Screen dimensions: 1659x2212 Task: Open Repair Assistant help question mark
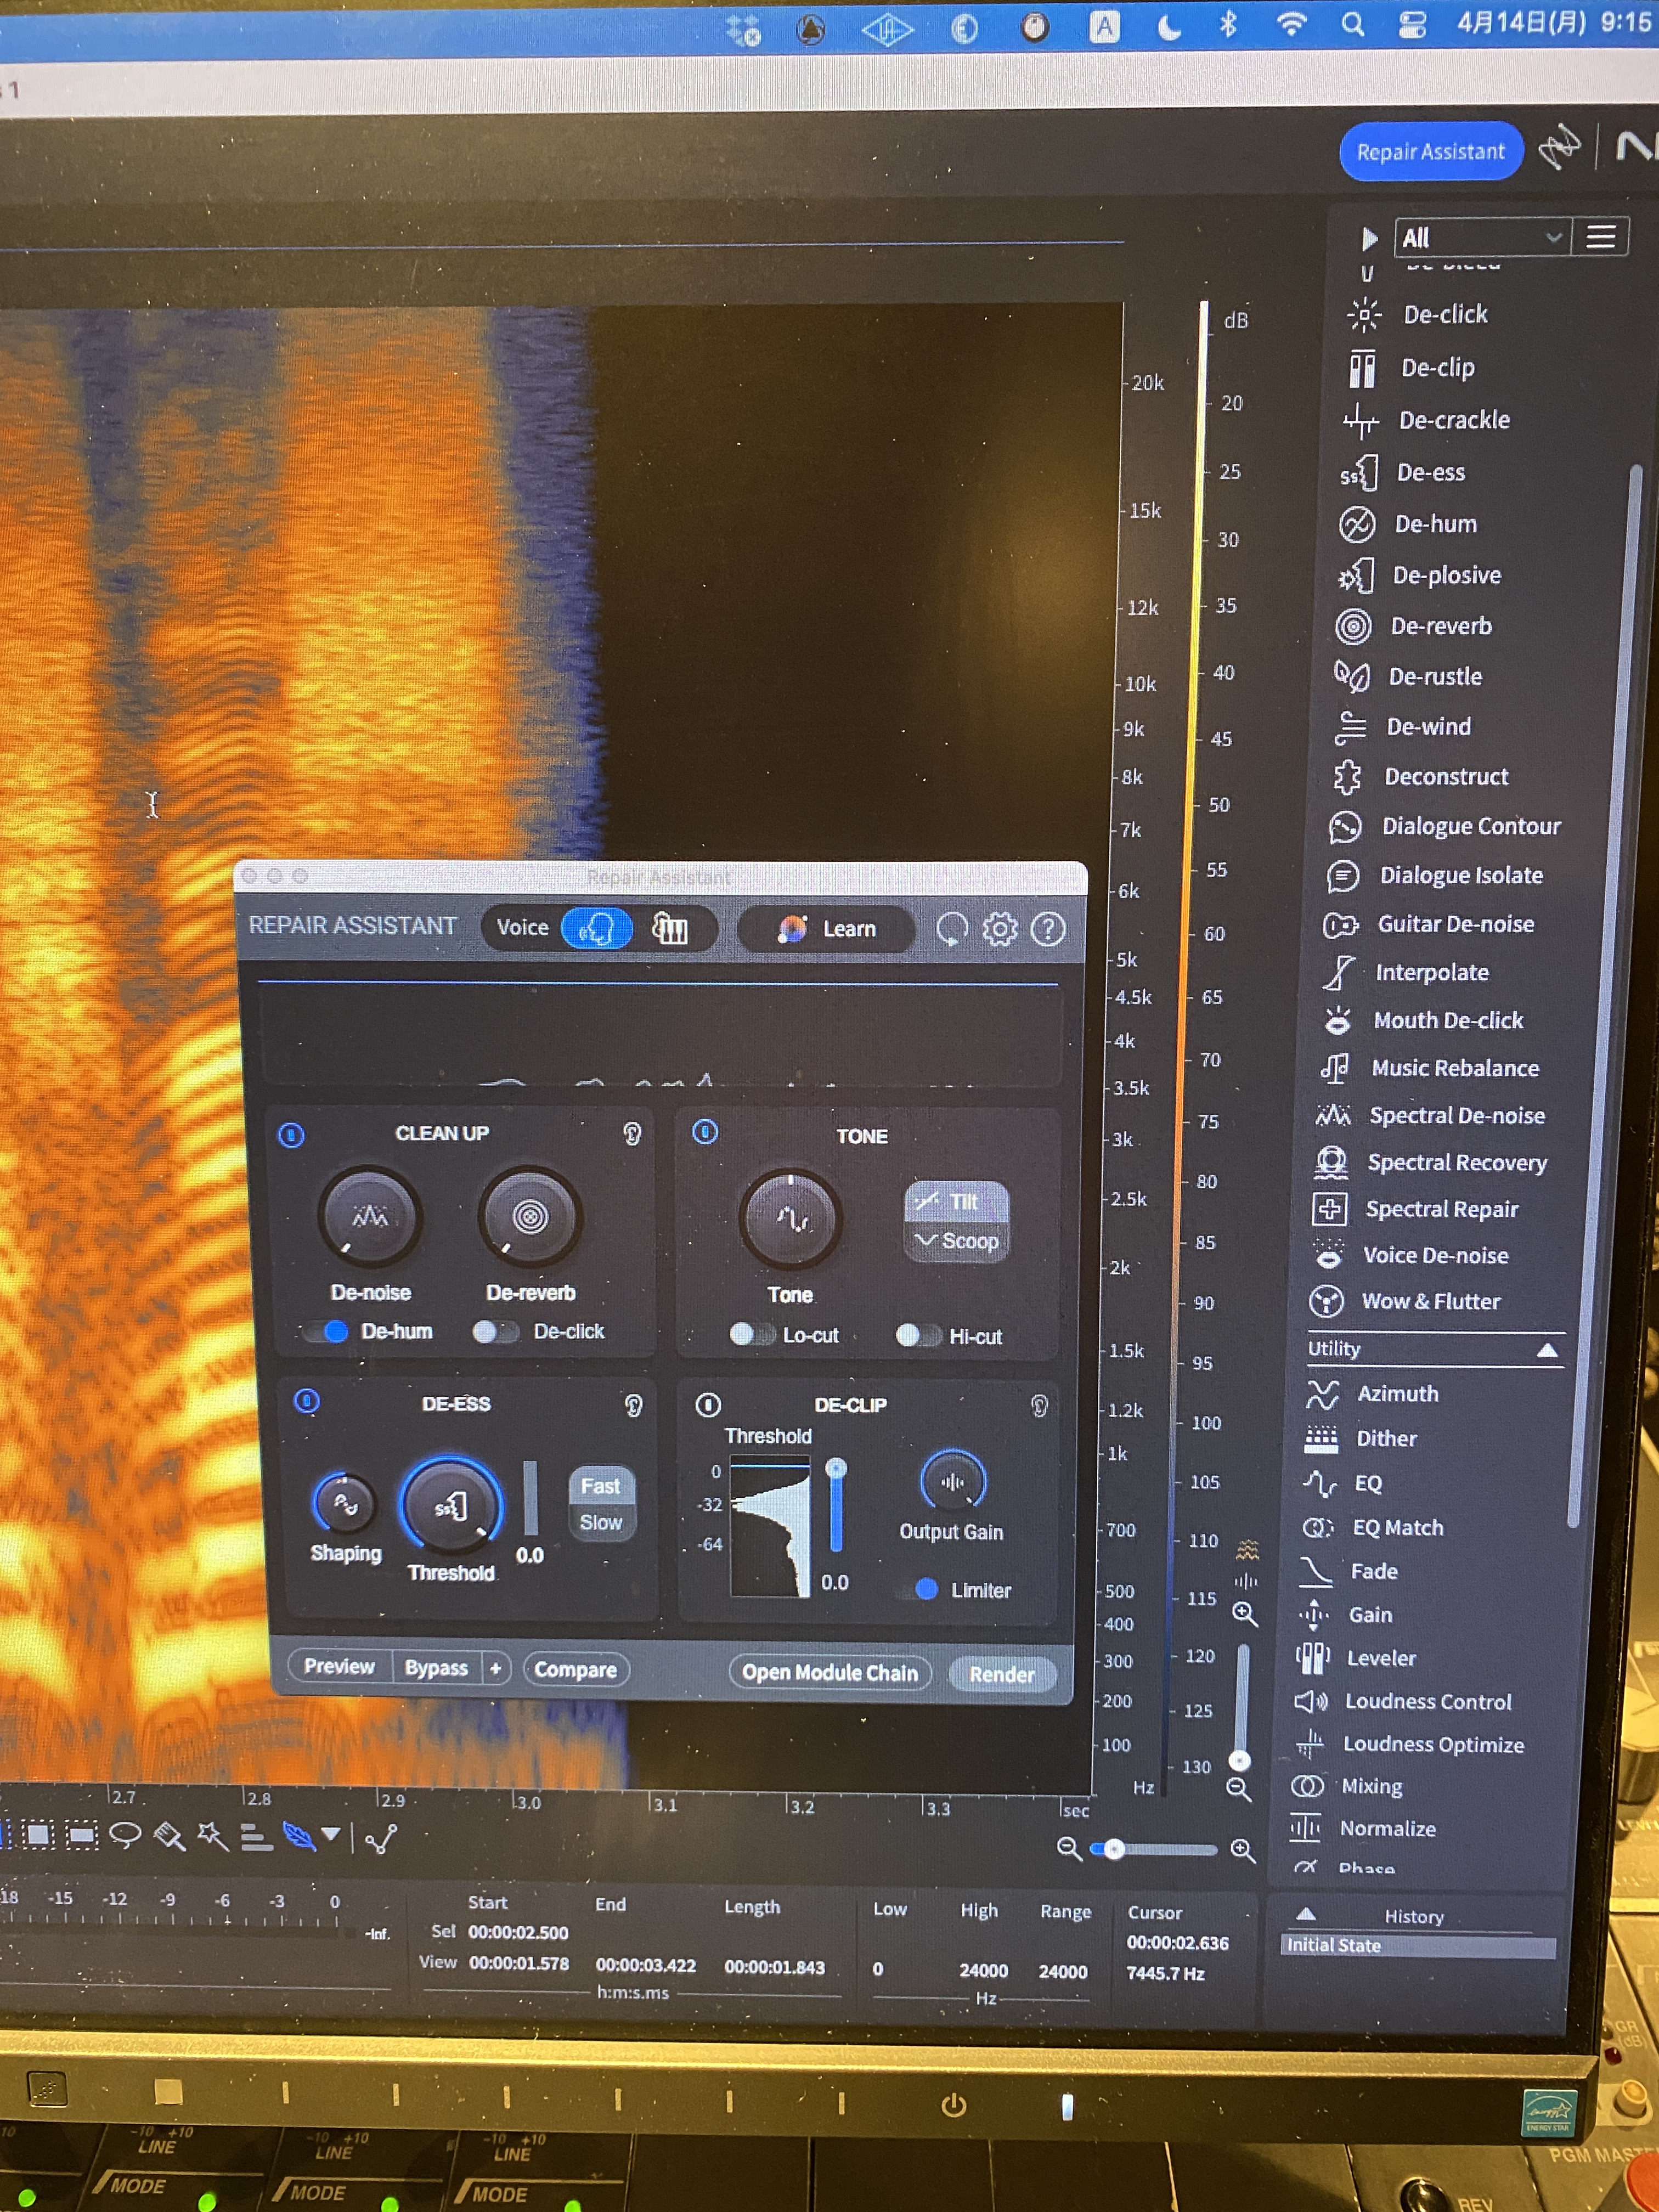pos(1047,930)
